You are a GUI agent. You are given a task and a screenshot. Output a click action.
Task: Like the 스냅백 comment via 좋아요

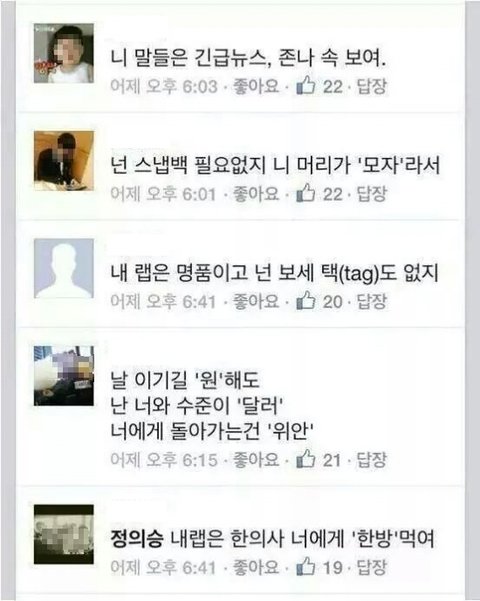[x=256, y=194]
